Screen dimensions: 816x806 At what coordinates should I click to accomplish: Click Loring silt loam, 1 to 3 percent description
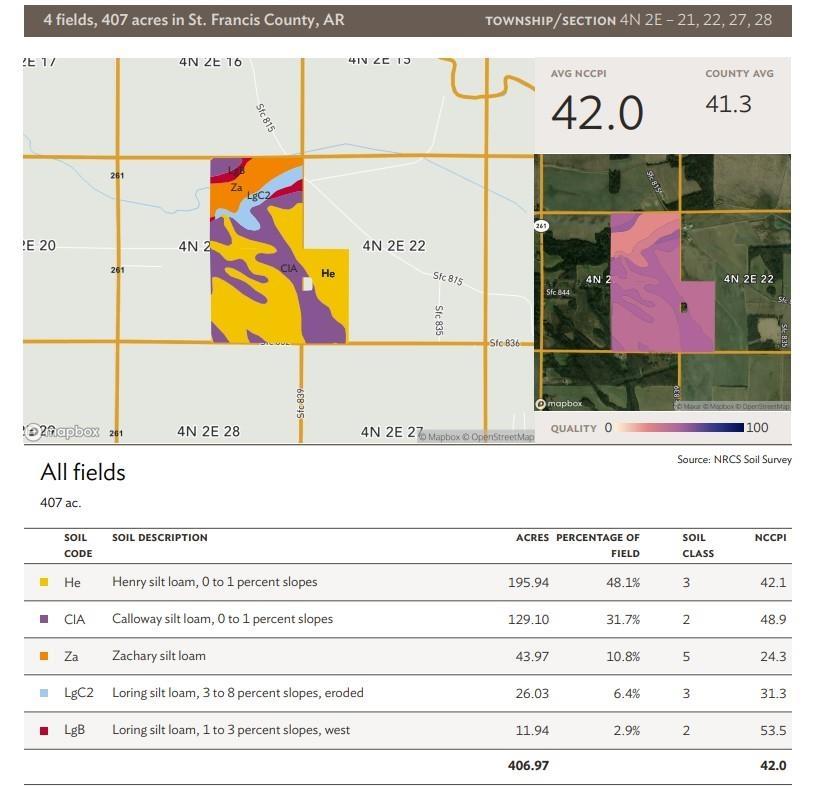click(x=231, y=730)
